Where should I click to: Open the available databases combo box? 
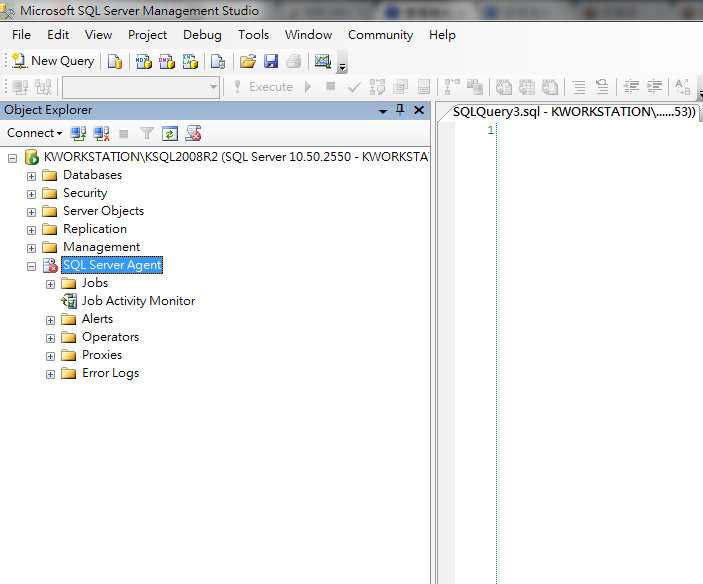tap(141, 87)
